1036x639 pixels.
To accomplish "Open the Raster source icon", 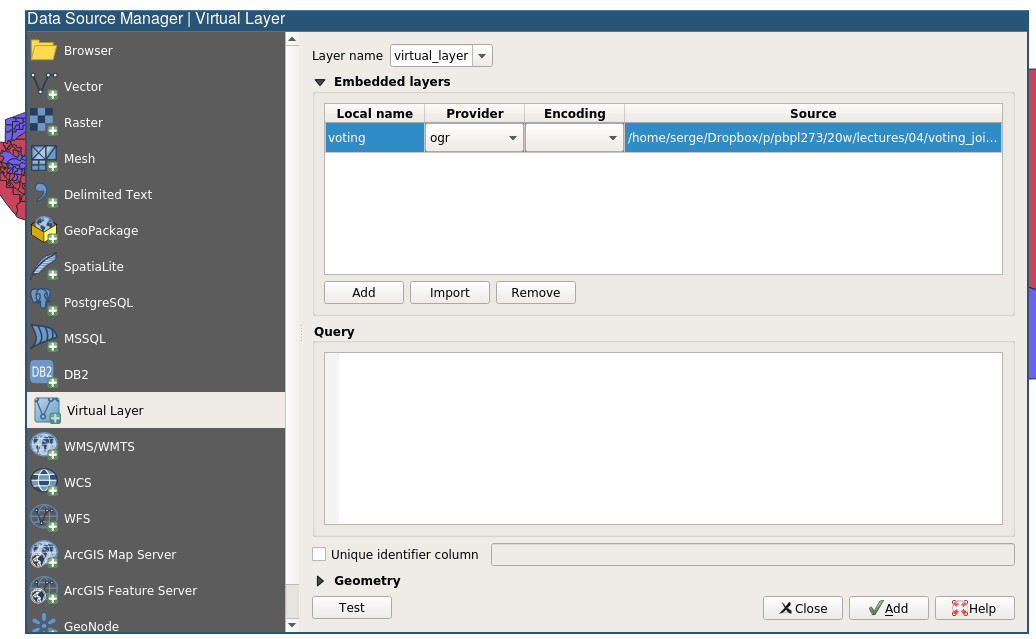I will (x=44, y=123).
